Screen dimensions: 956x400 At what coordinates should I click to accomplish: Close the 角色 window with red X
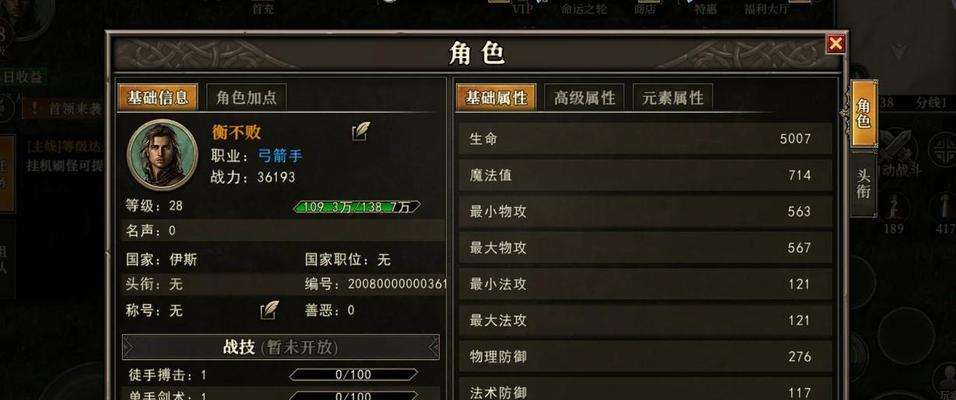point(835,44)
